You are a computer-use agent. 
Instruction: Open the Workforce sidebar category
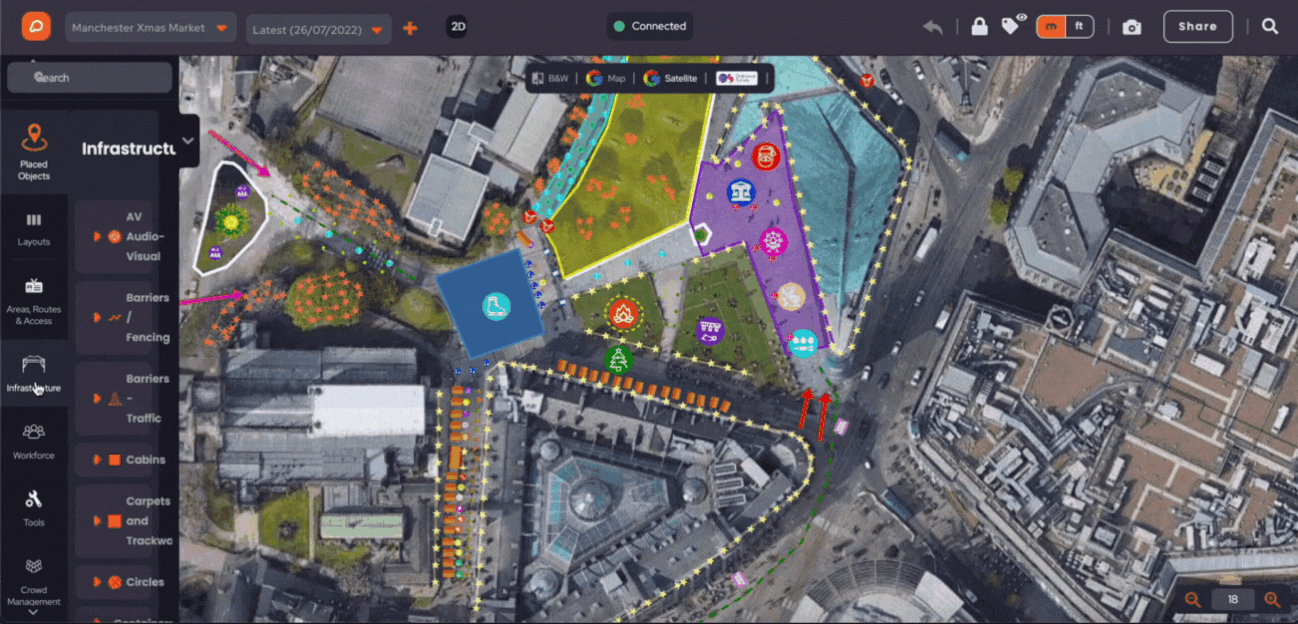pyautogui.click(x=33, y=440)
